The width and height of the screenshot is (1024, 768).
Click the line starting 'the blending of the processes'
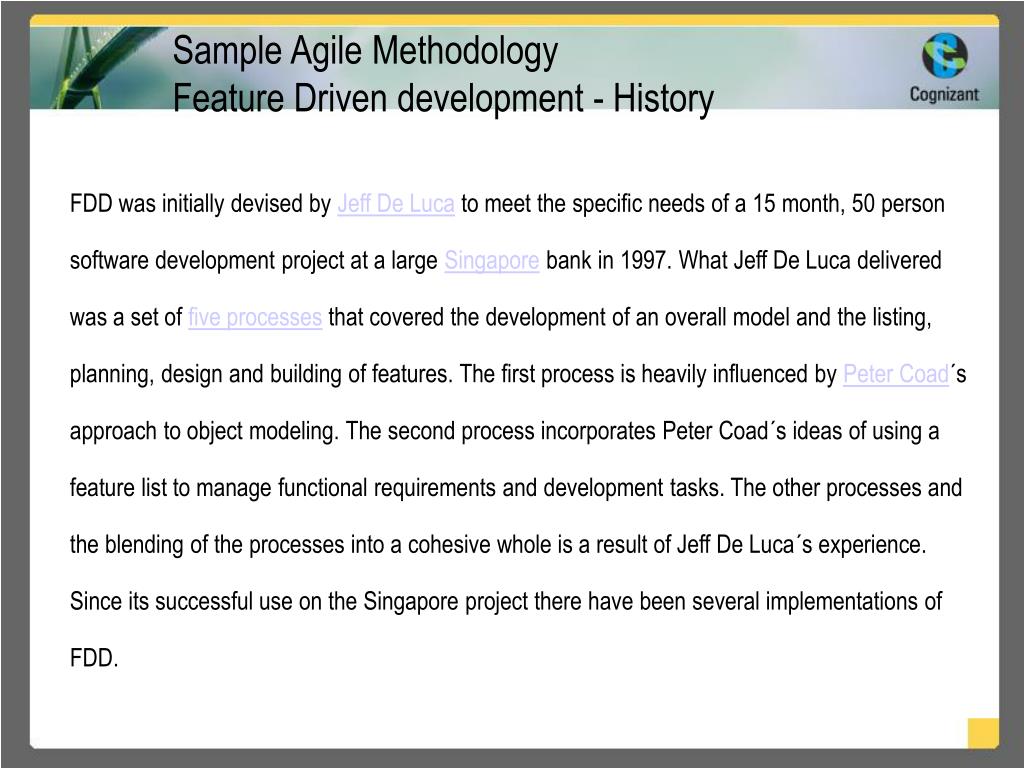[x=498, y=545]
